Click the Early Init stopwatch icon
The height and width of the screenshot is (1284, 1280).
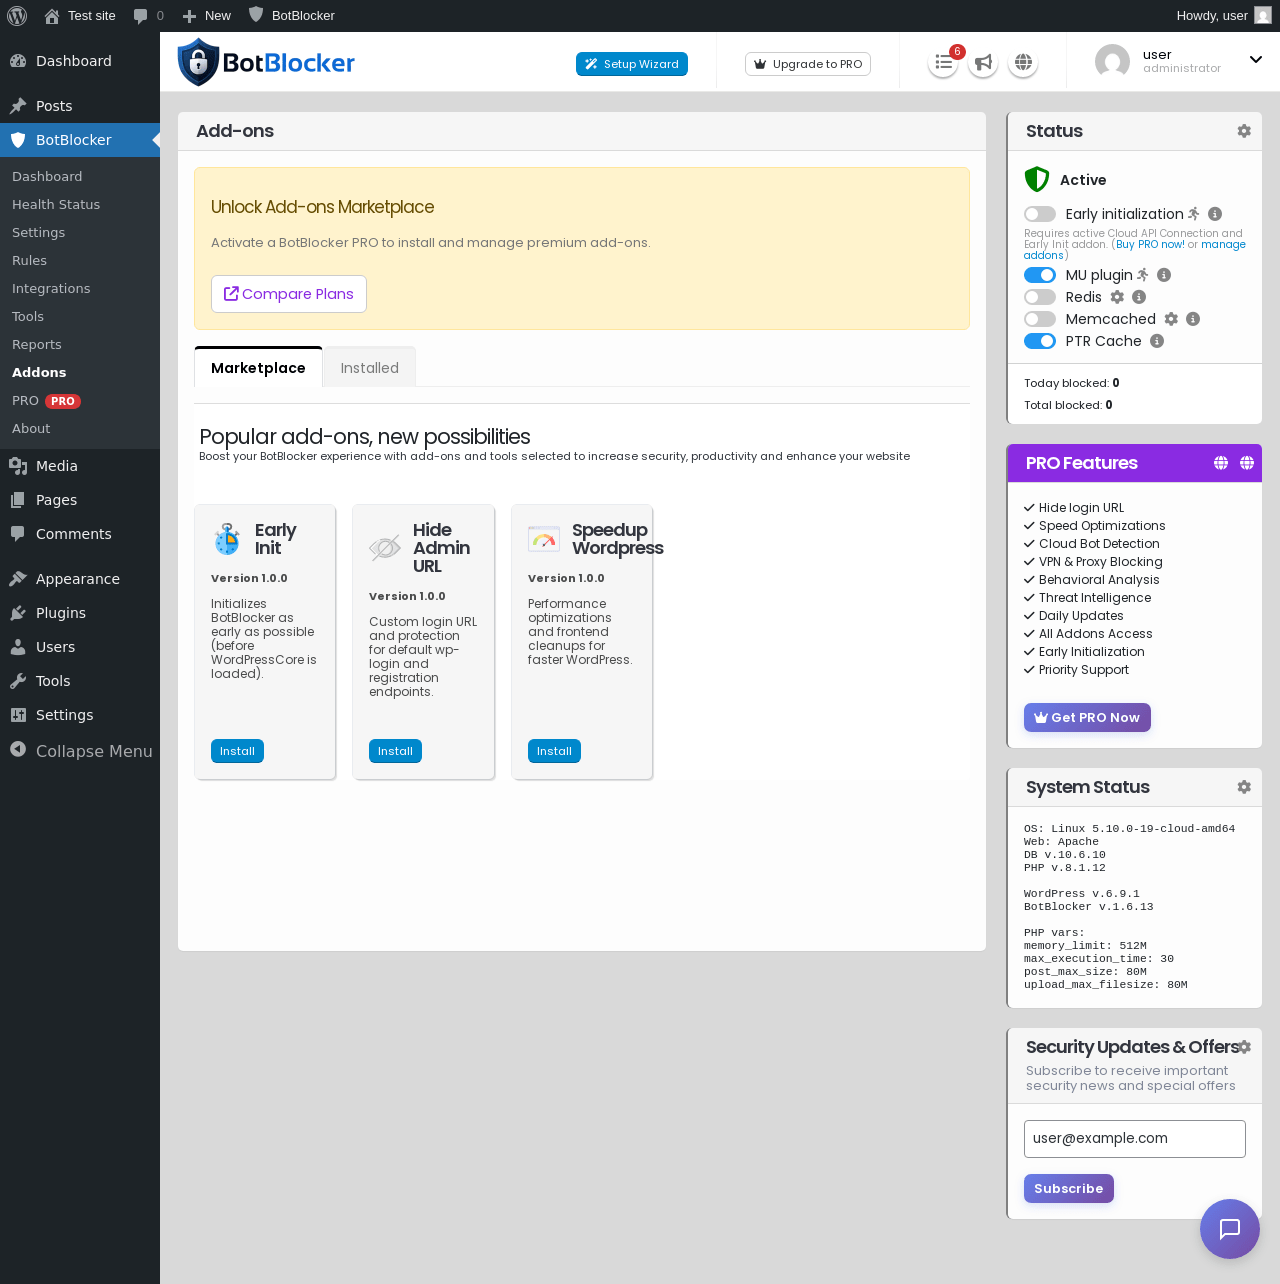pyautogui.click(x=227, y=540)
